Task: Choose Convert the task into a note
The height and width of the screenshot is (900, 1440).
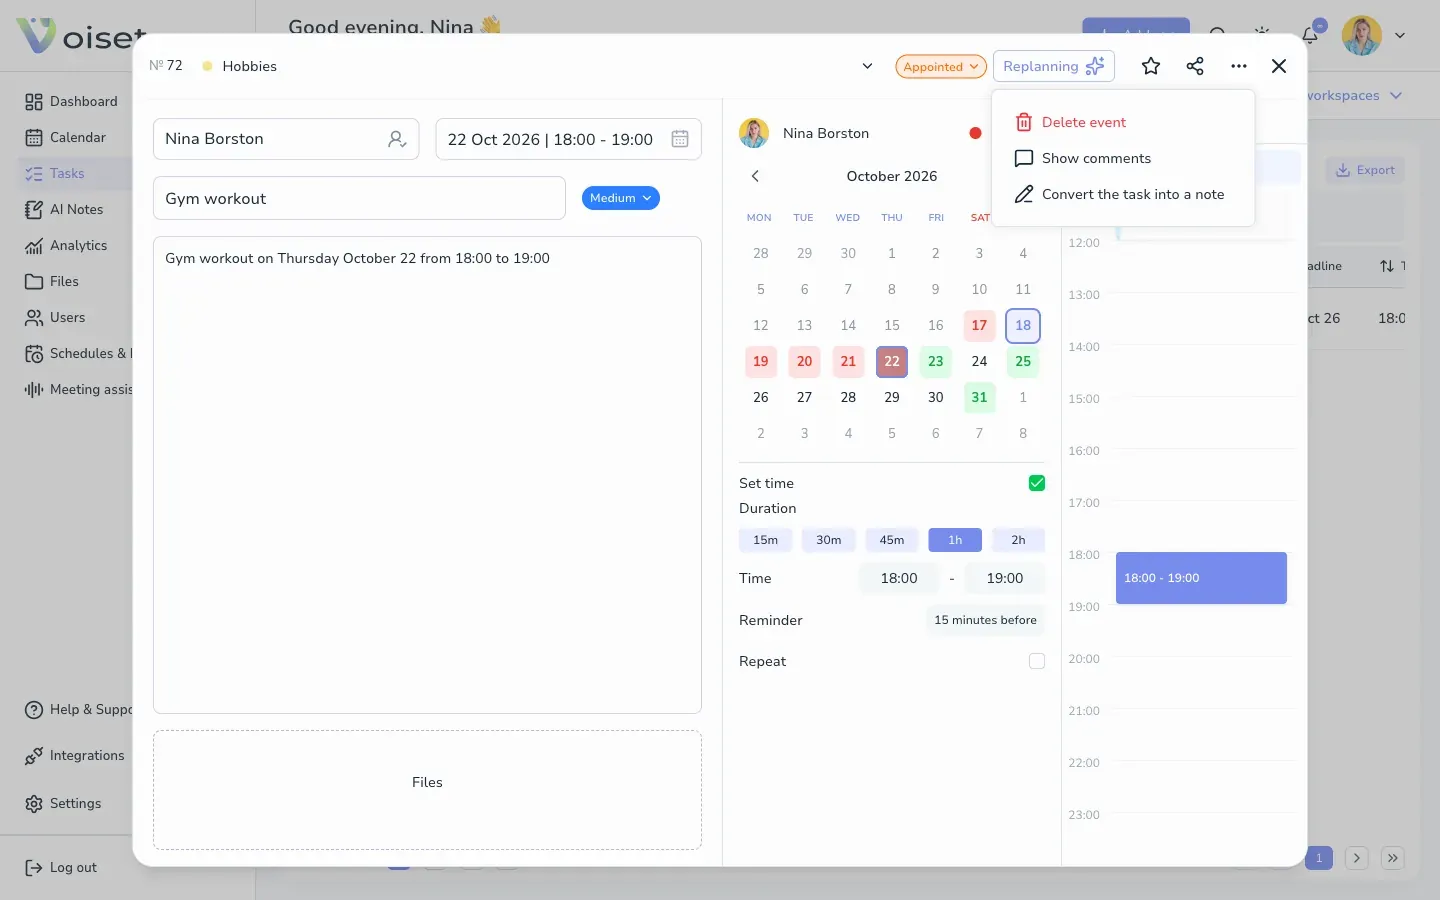Action: point(1123,194)
